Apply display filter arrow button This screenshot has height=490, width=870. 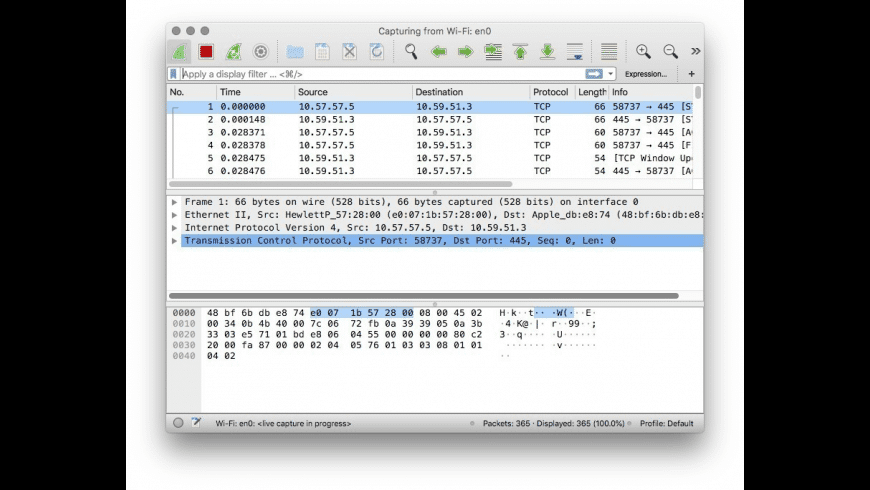coord(594,74)
